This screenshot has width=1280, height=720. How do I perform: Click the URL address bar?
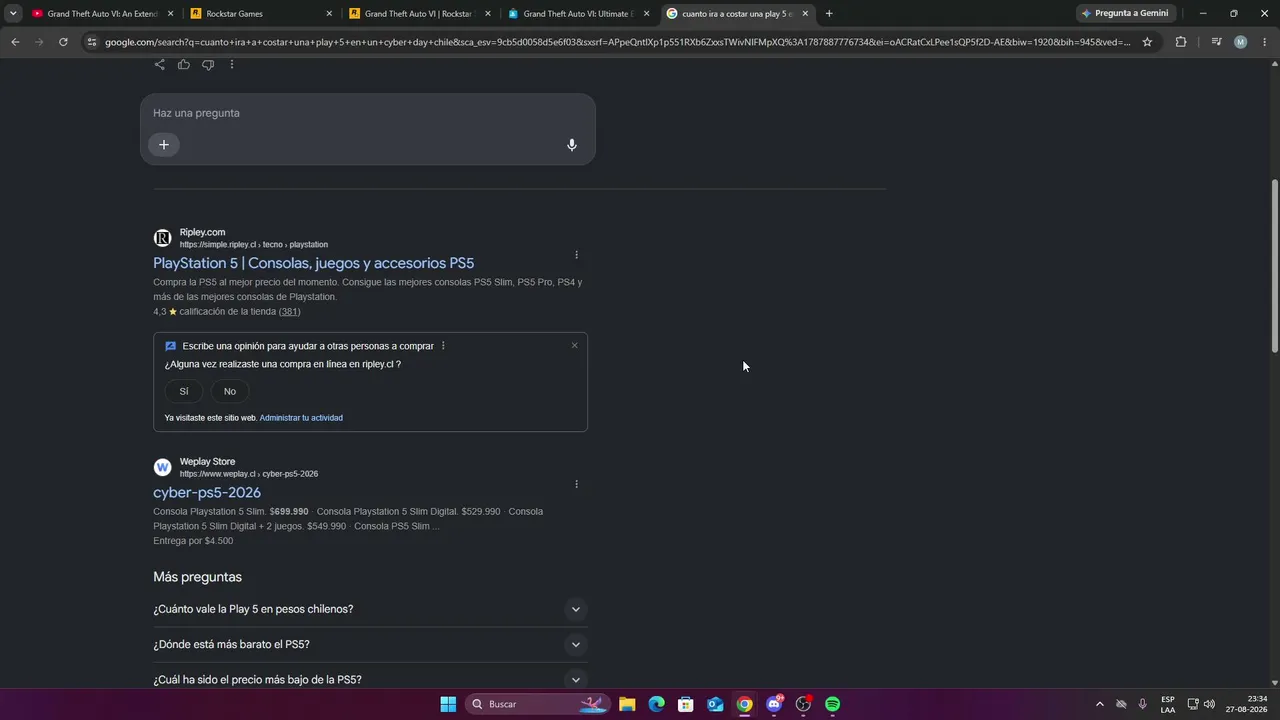click(618, 42)
